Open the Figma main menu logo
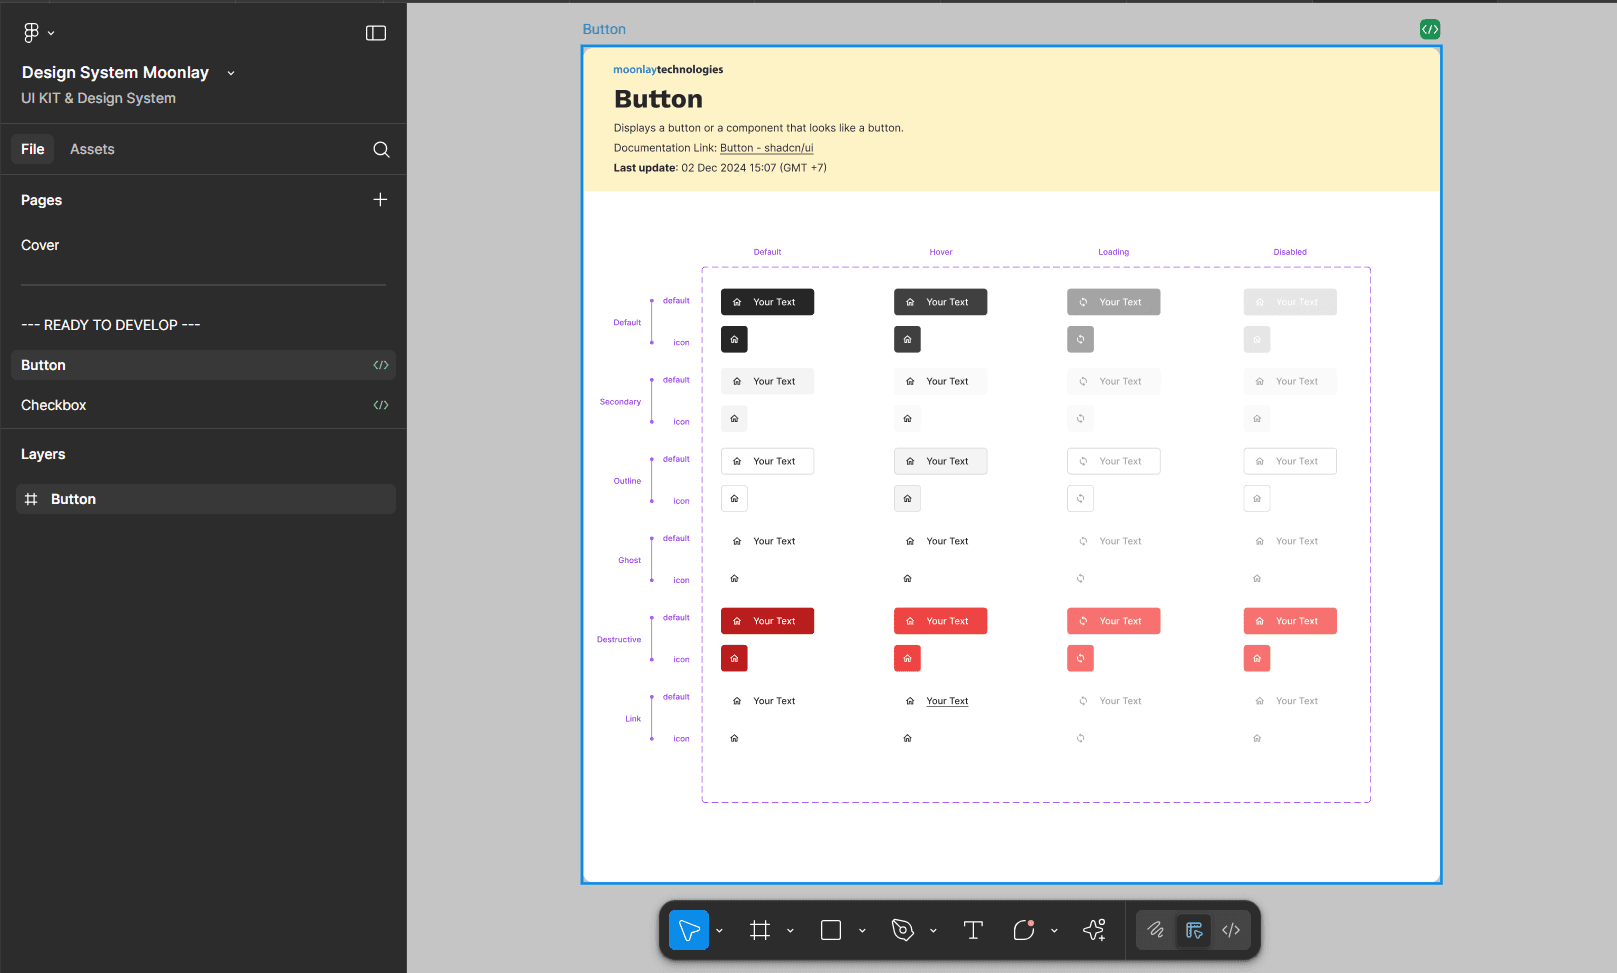Image resolution: width=1617 pixels, height=973 pixels. tap(31, 33)
